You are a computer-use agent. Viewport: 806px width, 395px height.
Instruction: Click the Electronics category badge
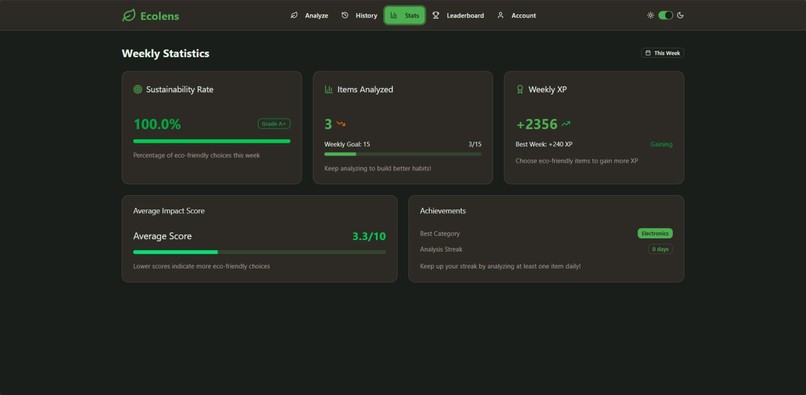click(x=655, y=234)
